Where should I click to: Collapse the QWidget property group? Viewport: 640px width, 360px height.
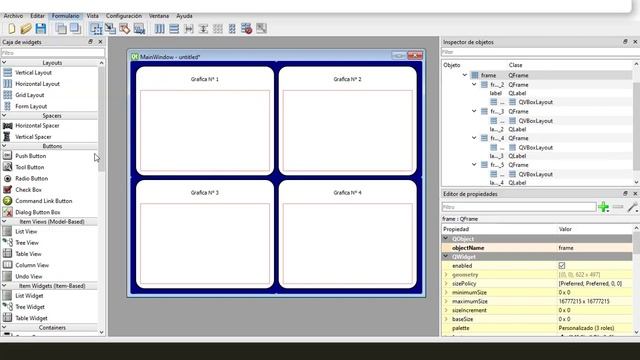pos(446,257)
